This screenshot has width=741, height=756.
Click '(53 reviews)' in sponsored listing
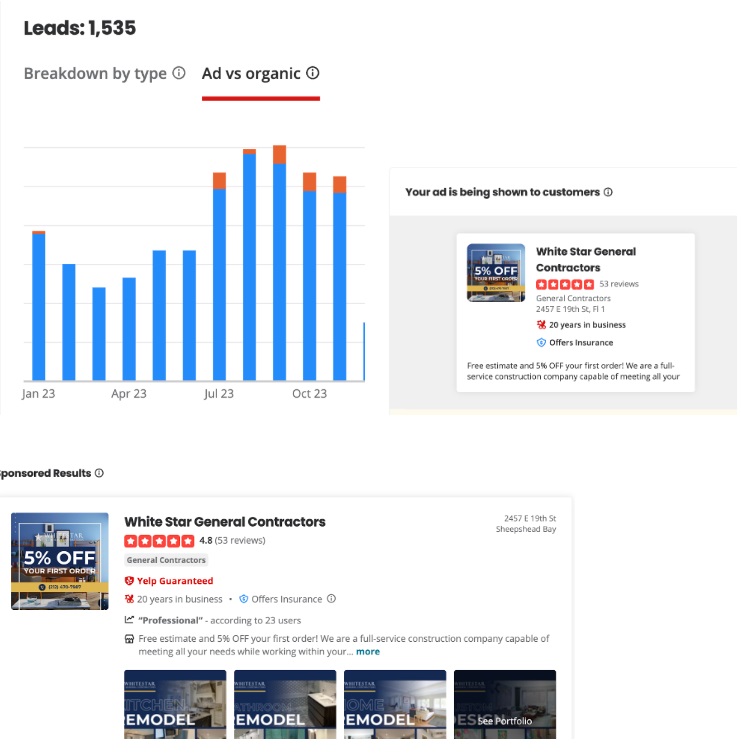[x=240, y=540]
